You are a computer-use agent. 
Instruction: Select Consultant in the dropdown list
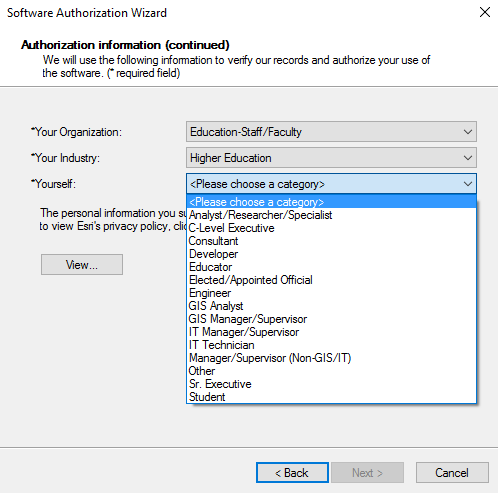pyautogui.click(x=331, y=241)
